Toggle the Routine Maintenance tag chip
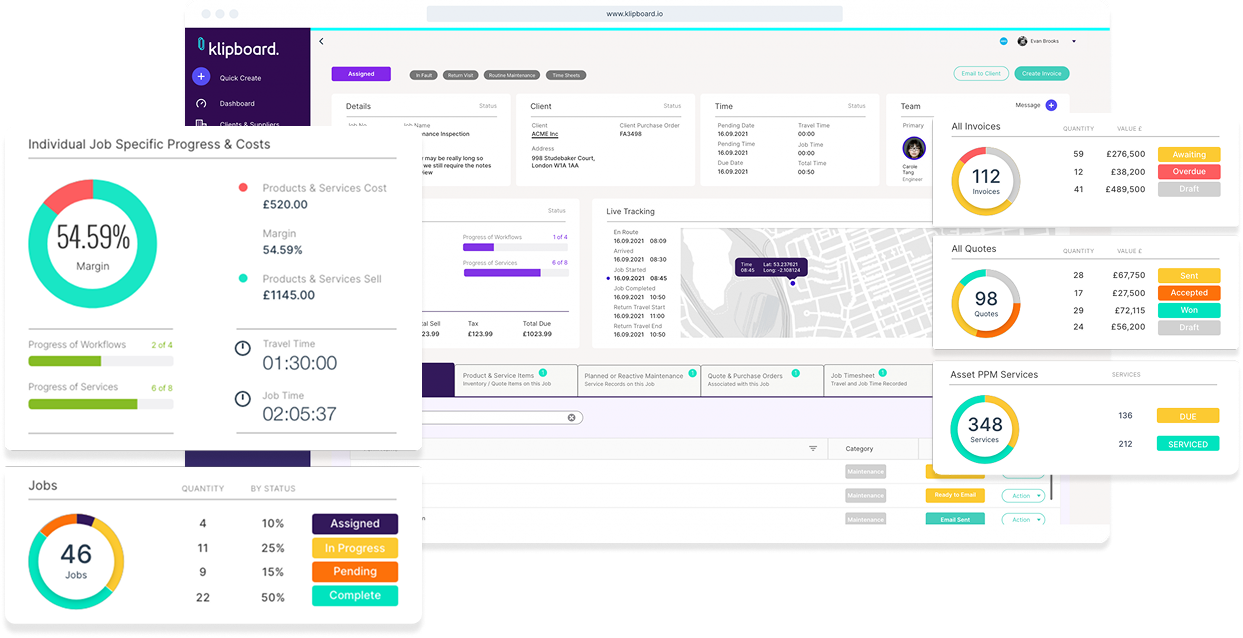Screen dimensions: 1243x638 (x=512, y=75)
